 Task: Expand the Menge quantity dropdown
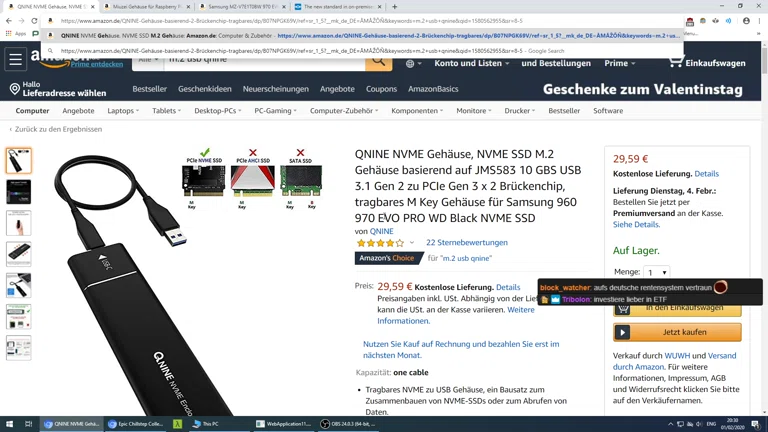coord(656,272)
